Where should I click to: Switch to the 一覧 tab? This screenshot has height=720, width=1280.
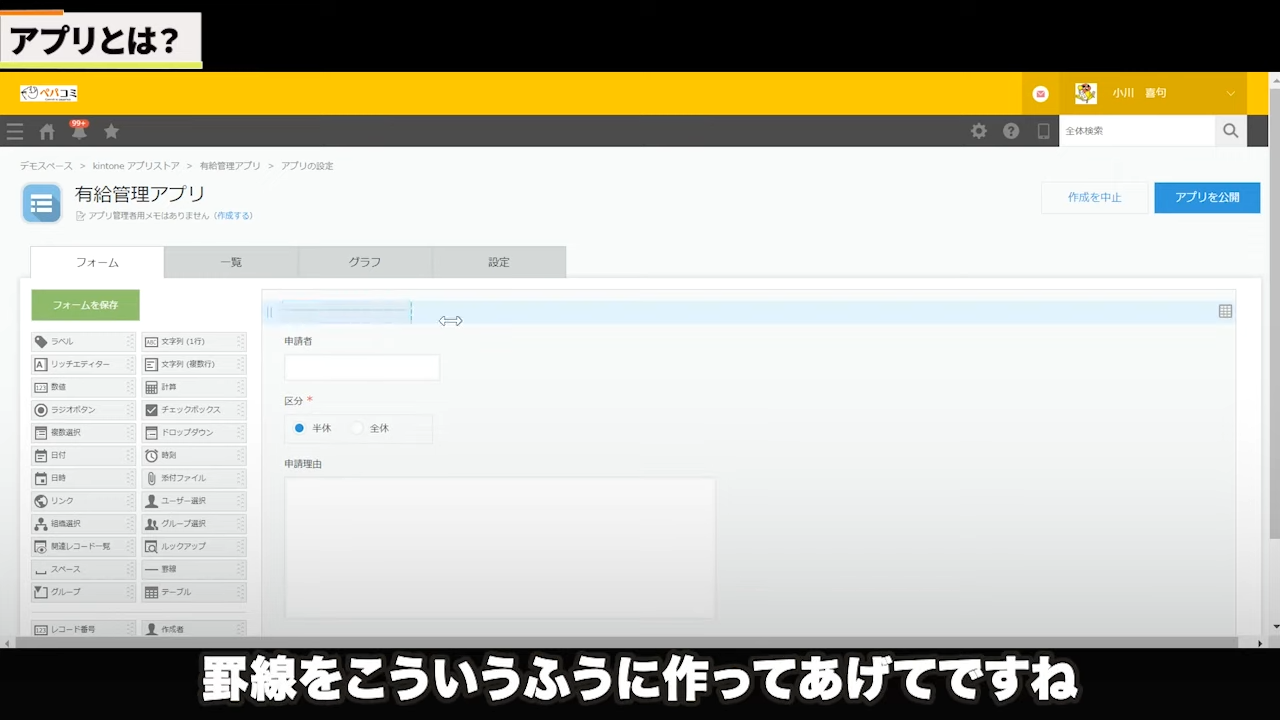(231, 262)
